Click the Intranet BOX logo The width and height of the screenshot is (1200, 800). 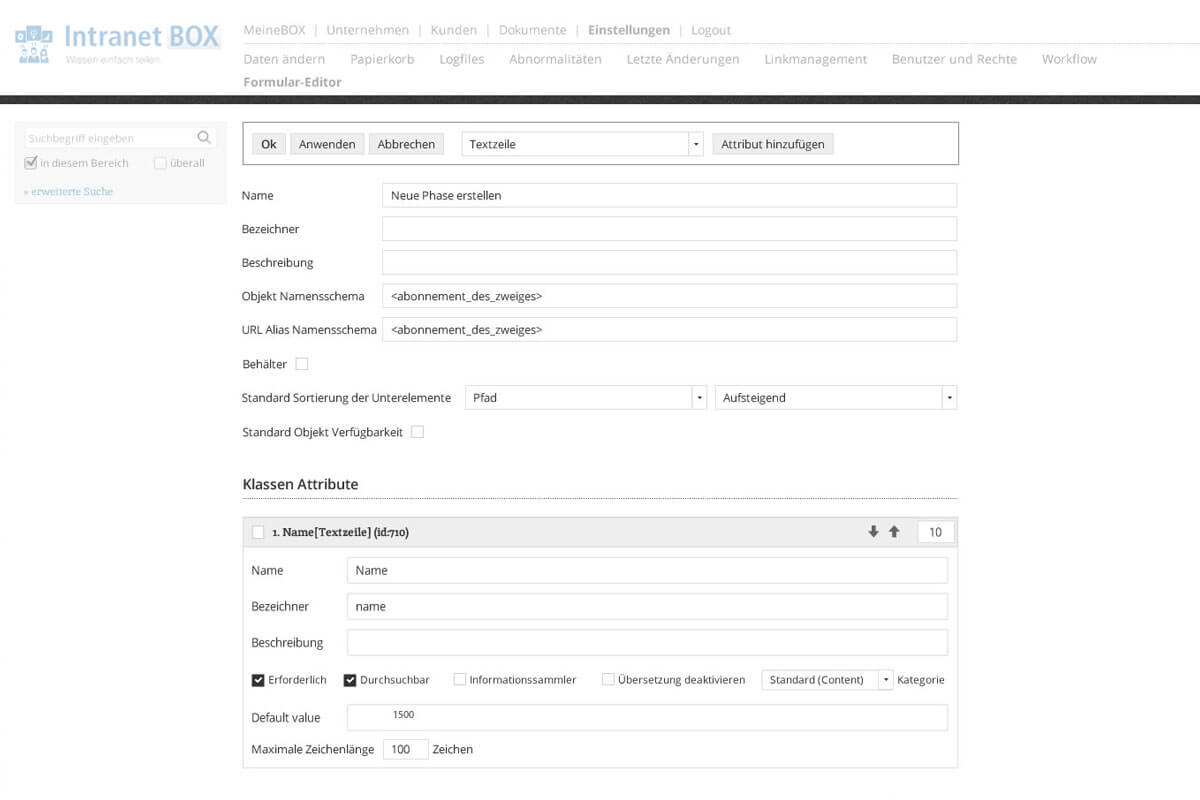click(x=117, y=44)
